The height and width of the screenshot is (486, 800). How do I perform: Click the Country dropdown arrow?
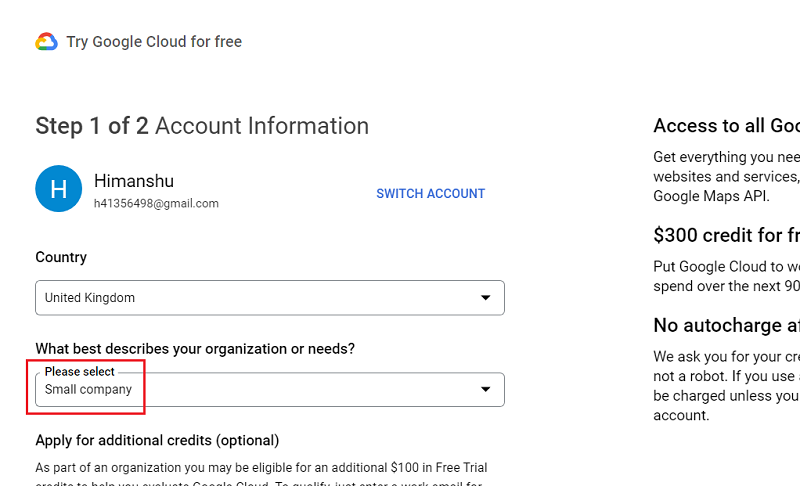(485, 297)
